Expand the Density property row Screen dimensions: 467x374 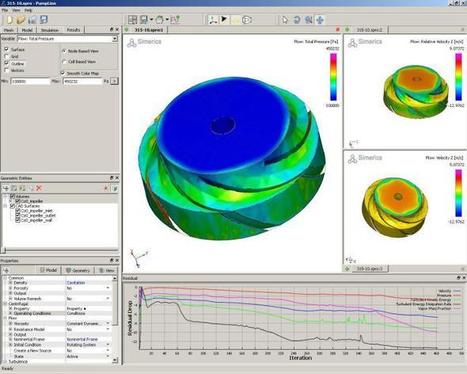click(x=10, y=283)
